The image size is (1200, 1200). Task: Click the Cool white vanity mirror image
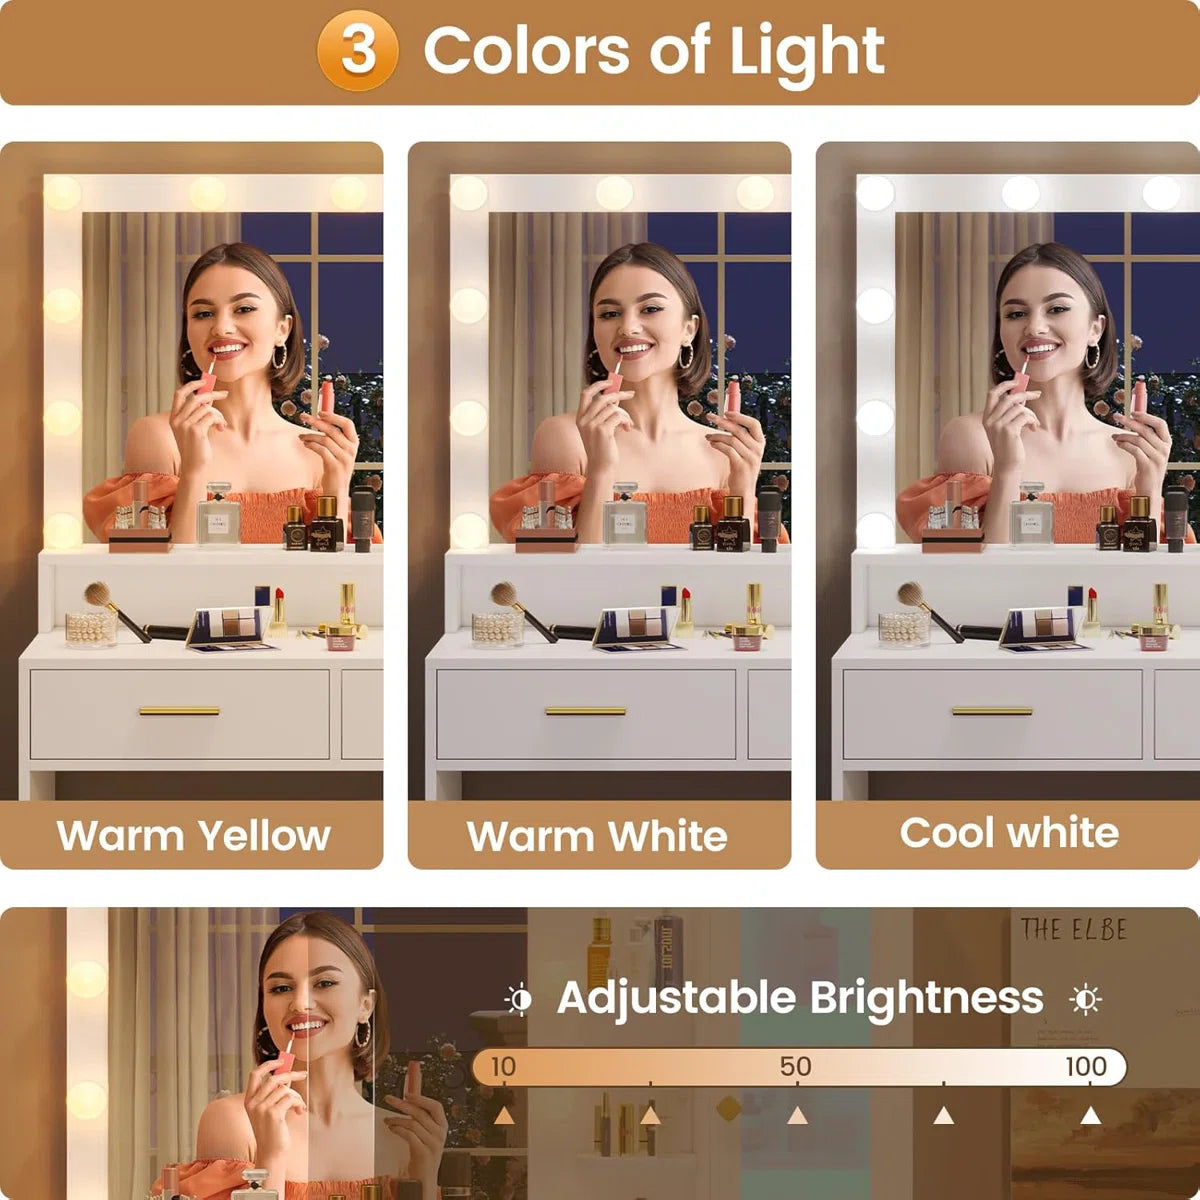(1008, 471)
